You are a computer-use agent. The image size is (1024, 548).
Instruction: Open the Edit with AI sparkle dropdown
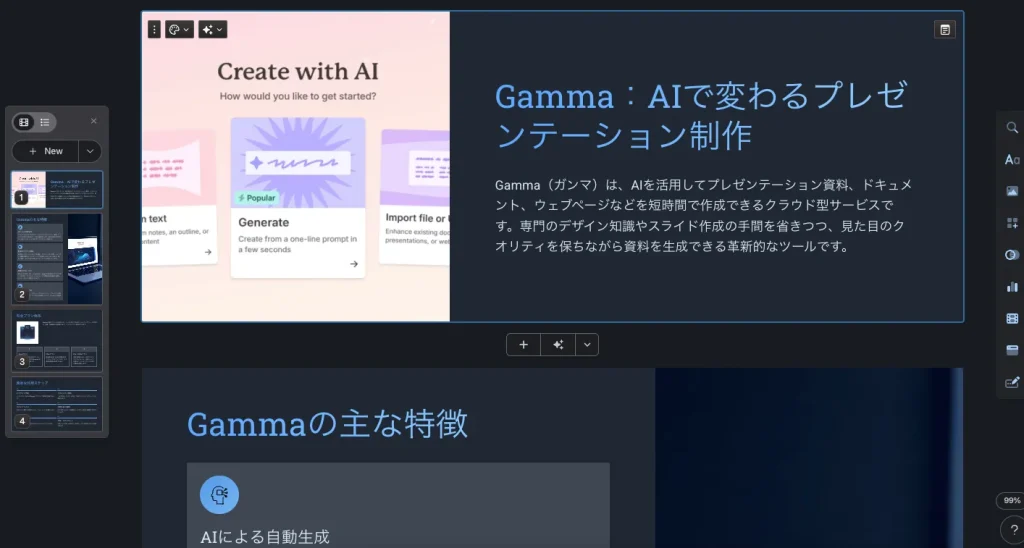pyautogui.click(x=213, y=29)
